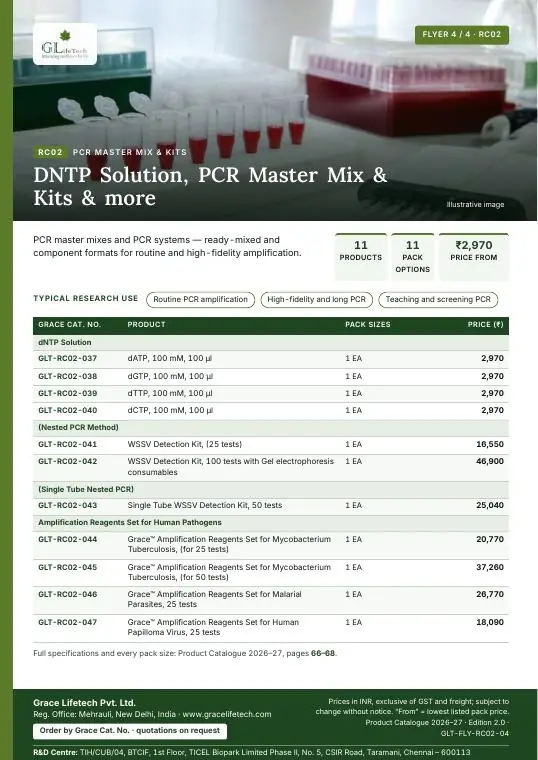This screenshot has width=538, height=760.
Task: Click Single Tube WSSV Detection Kit, 50 tests
Action: tap(205, 505)
